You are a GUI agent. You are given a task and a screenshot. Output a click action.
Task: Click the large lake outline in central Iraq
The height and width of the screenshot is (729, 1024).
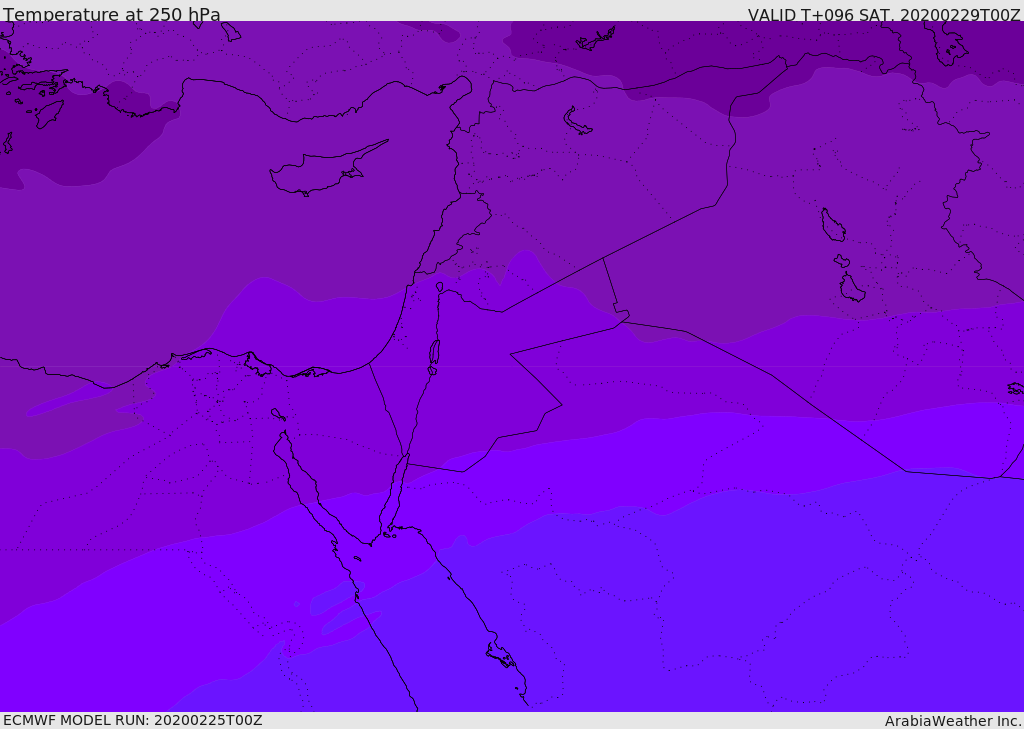(832, 225)
